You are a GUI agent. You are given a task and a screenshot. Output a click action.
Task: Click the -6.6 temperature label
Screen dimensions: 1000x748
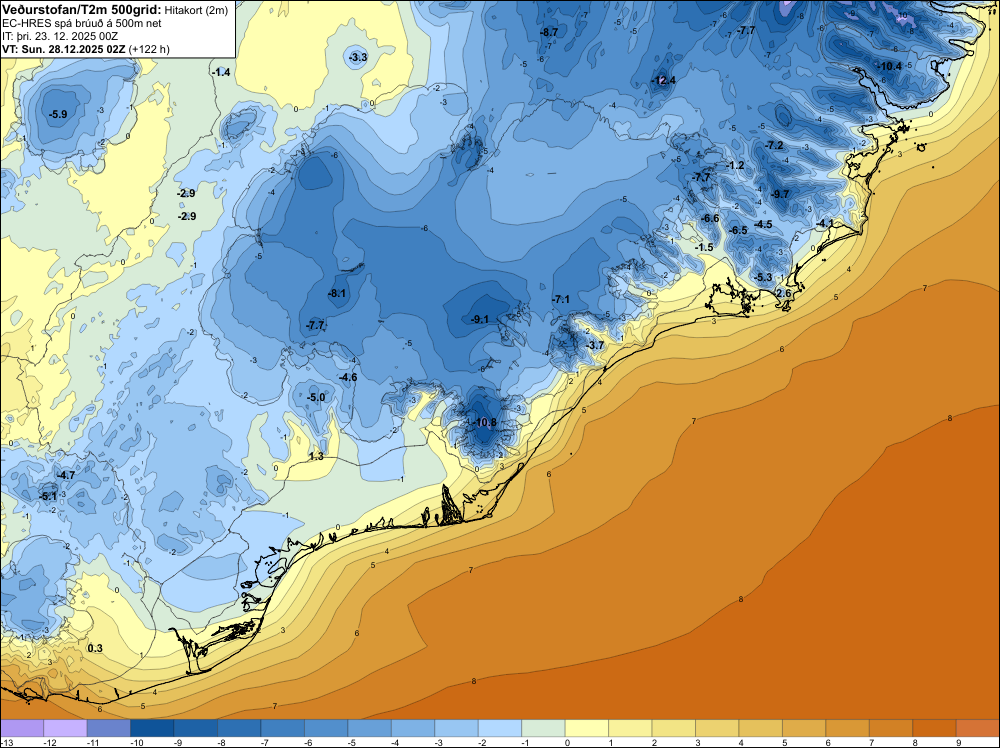coord(710,219)
